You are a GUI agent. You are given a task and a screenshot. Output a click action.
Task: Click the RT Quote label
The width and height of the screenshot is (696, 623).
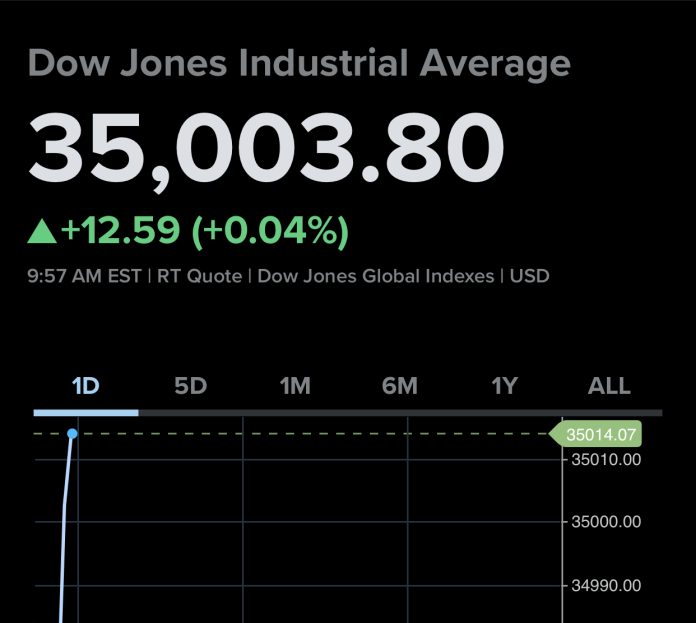[201, 276]
